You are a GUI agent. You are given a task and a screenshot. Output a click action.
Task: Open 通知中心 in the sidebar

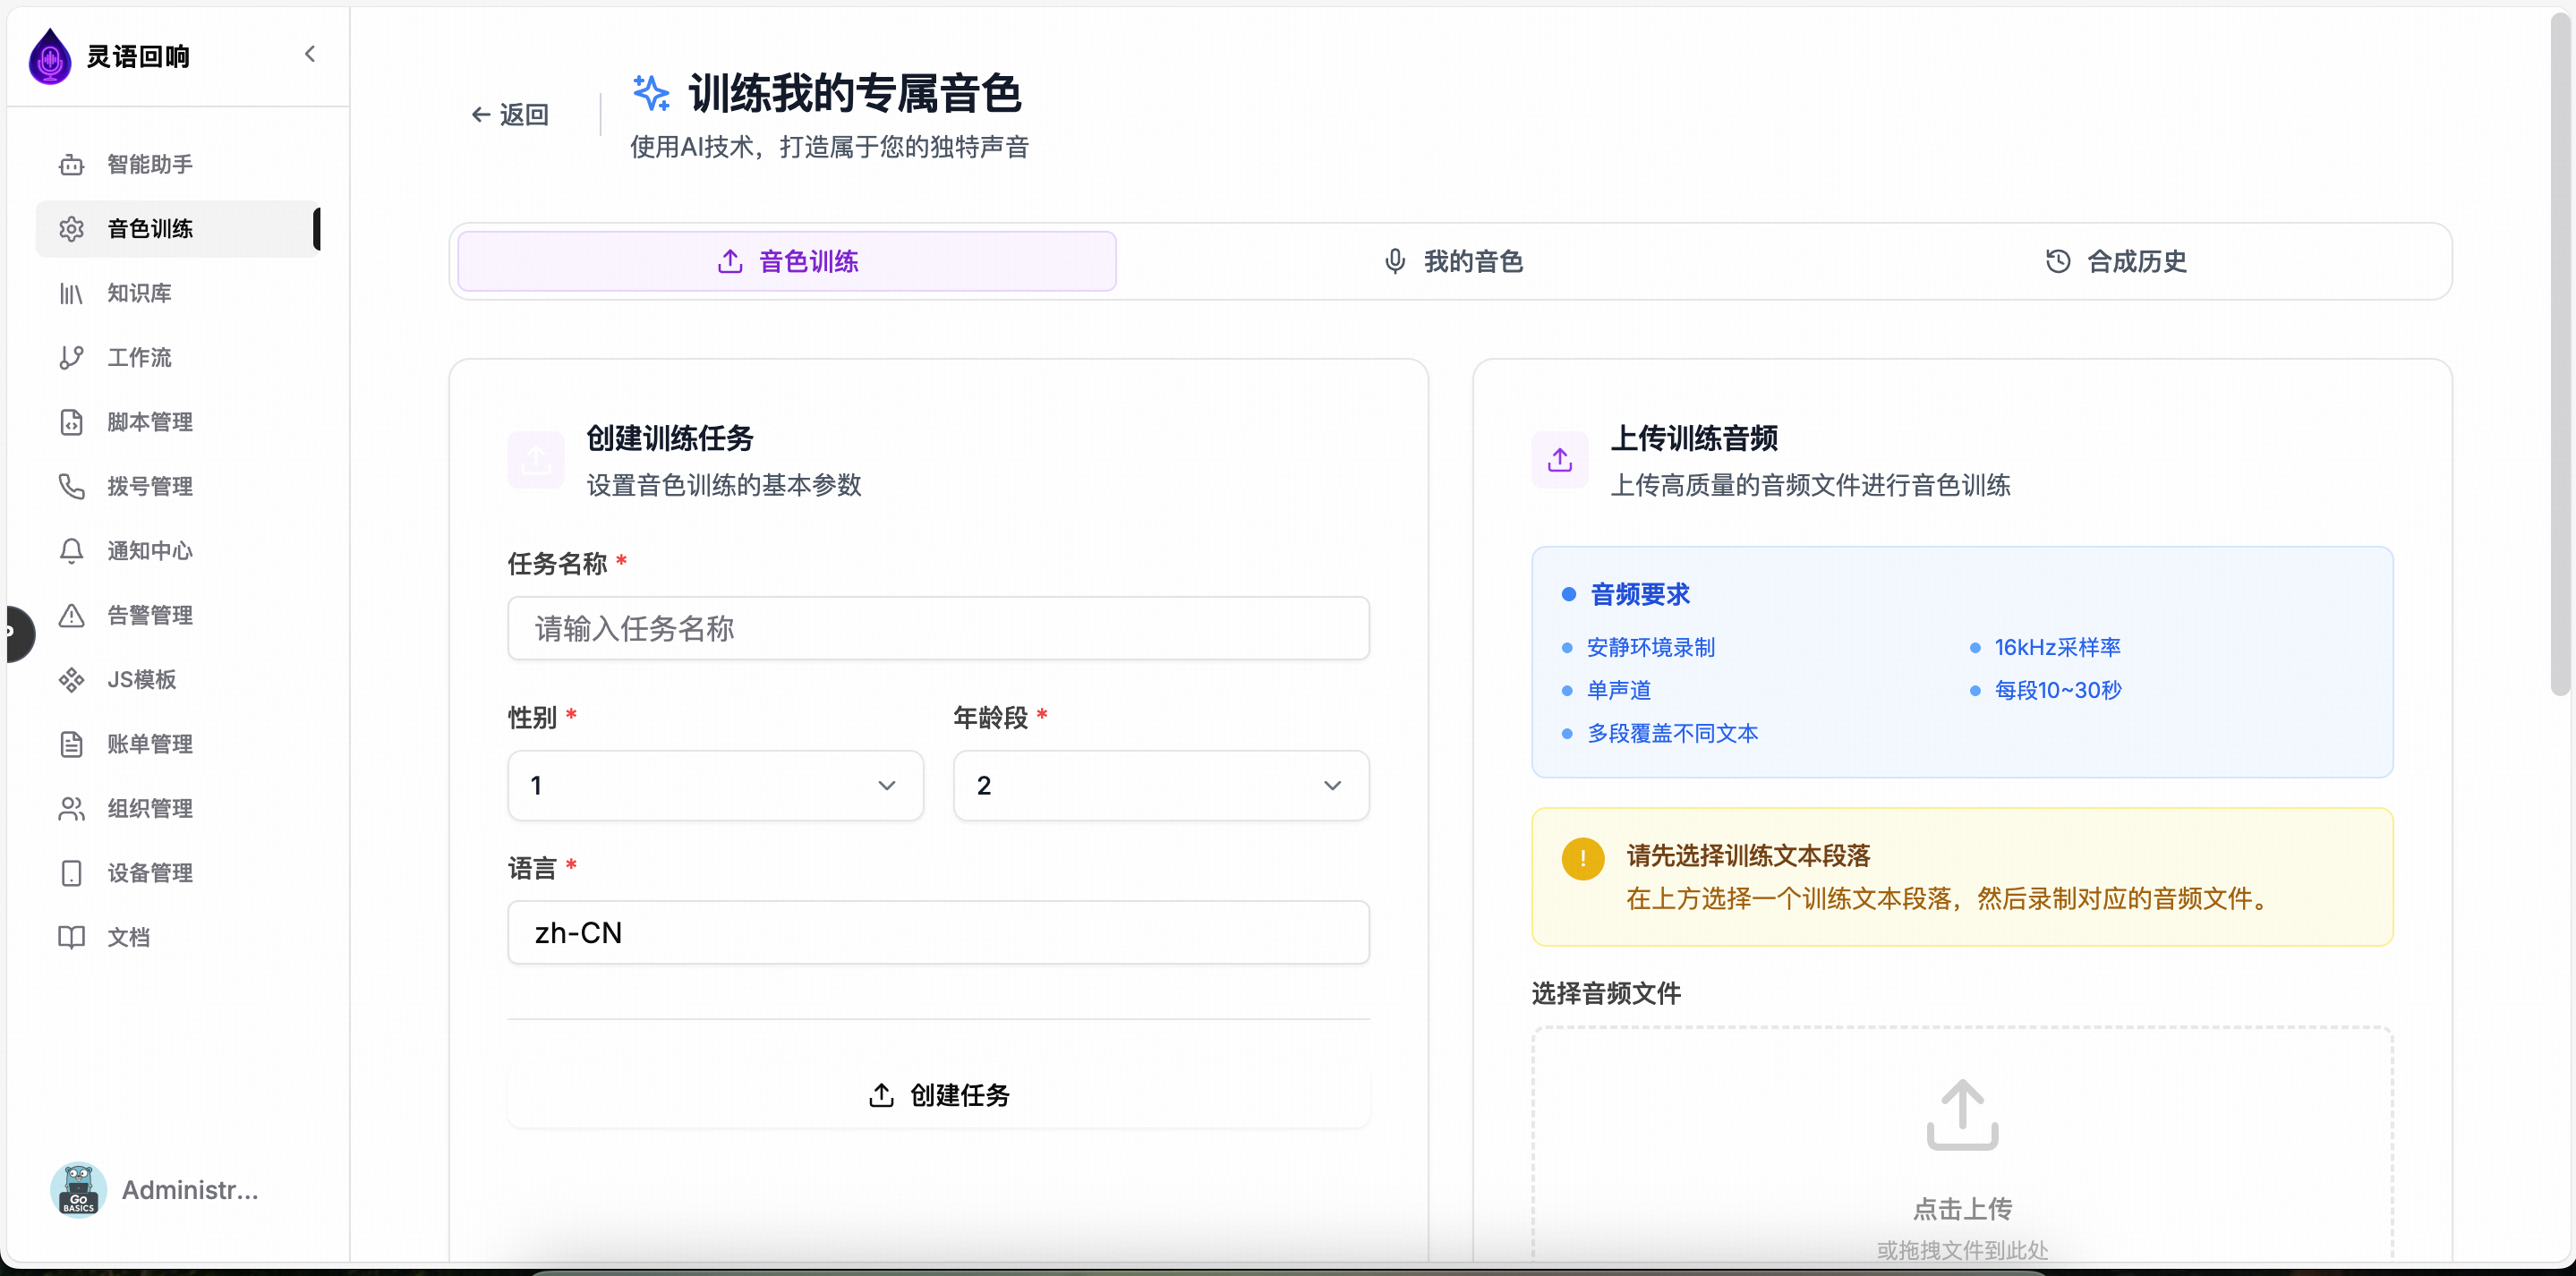click(x=178, y=551)
